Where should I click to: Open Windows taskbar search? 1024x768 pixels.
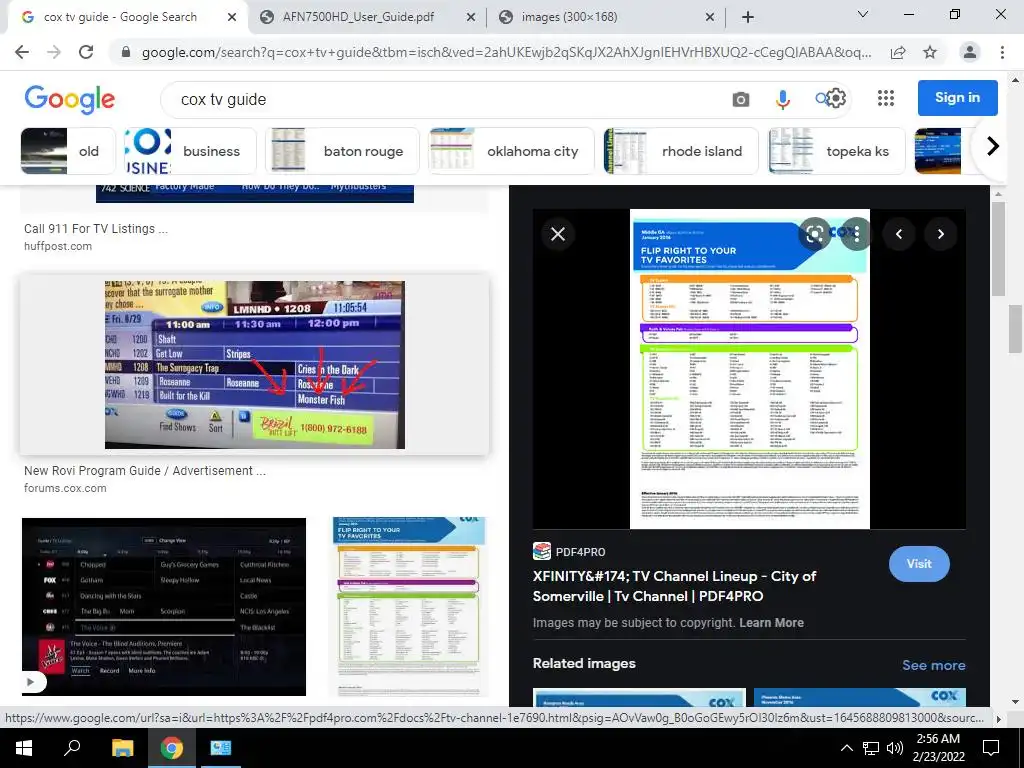[72, 748]
